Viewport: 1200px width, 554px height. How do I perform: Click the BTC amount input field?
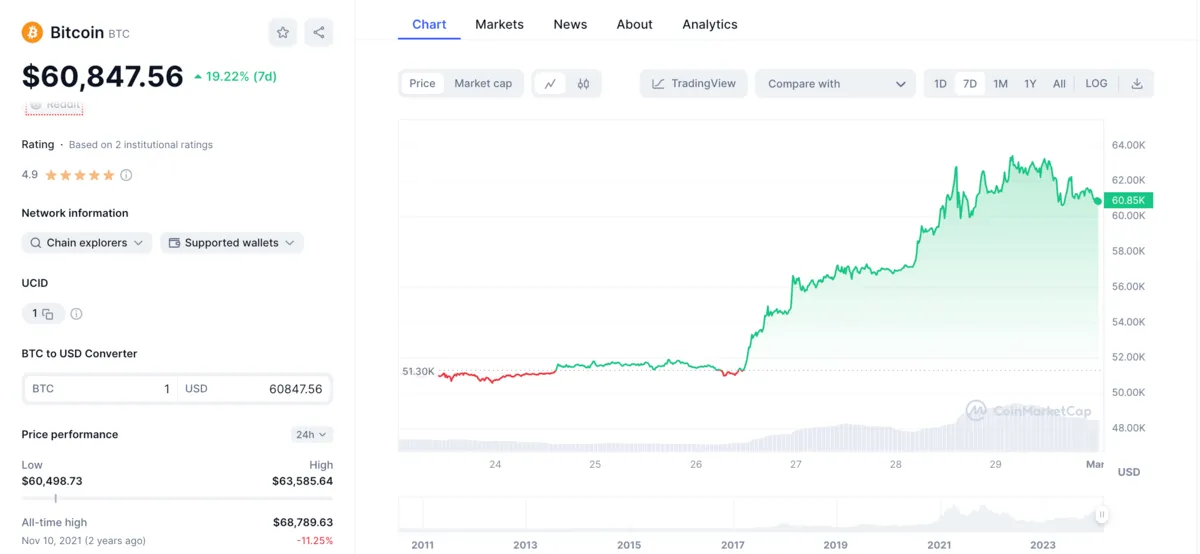point(101,389)
